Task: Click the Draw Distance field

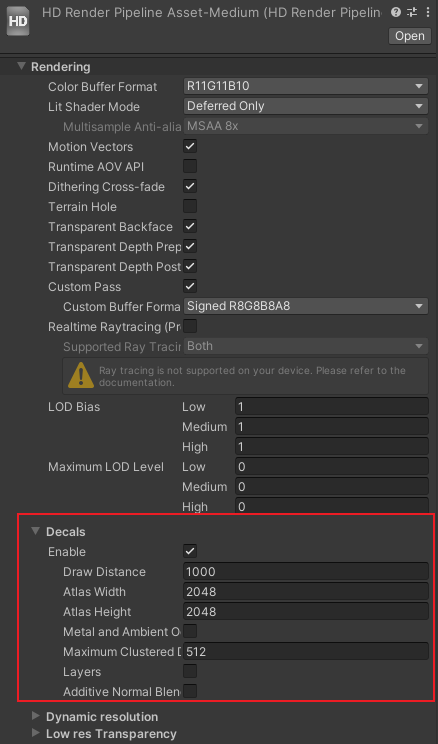Action: pos(306,571)
